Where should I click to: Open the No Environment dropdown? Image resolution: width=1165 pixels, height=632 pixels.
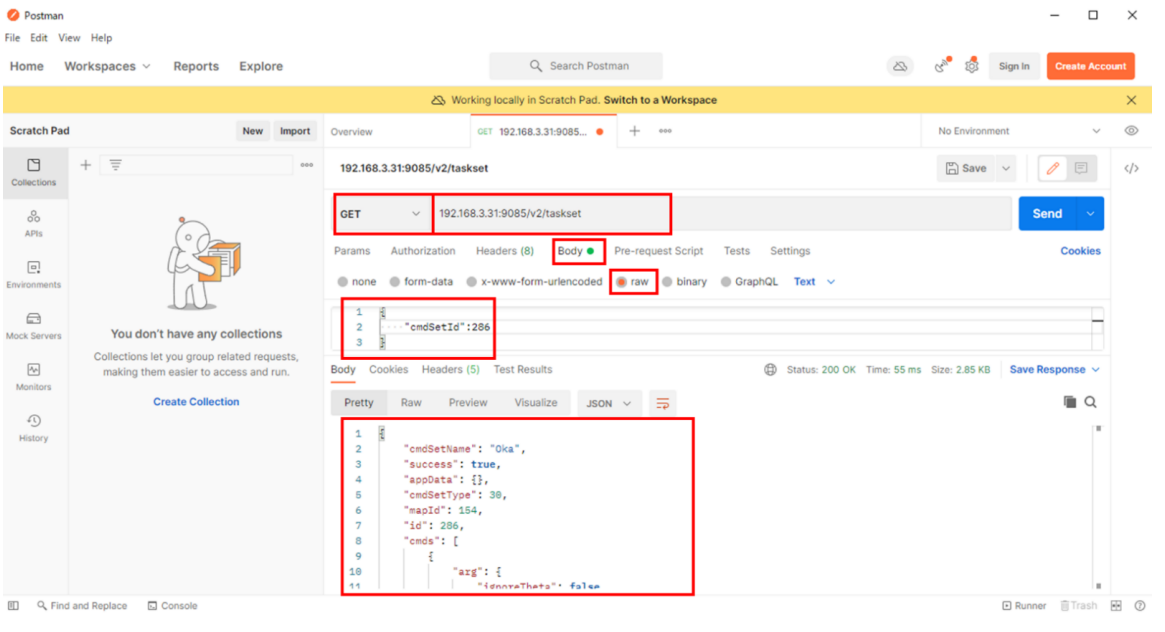(x=1018, y=131)
